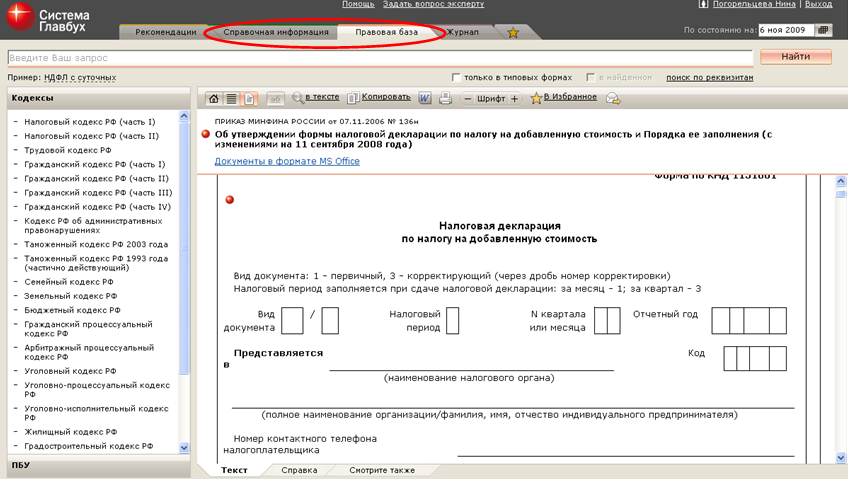Screen dimensions: 848x479
Task: Open Гражданский кодекс РФ (часть IV)
Action: [x=97, y=207]
